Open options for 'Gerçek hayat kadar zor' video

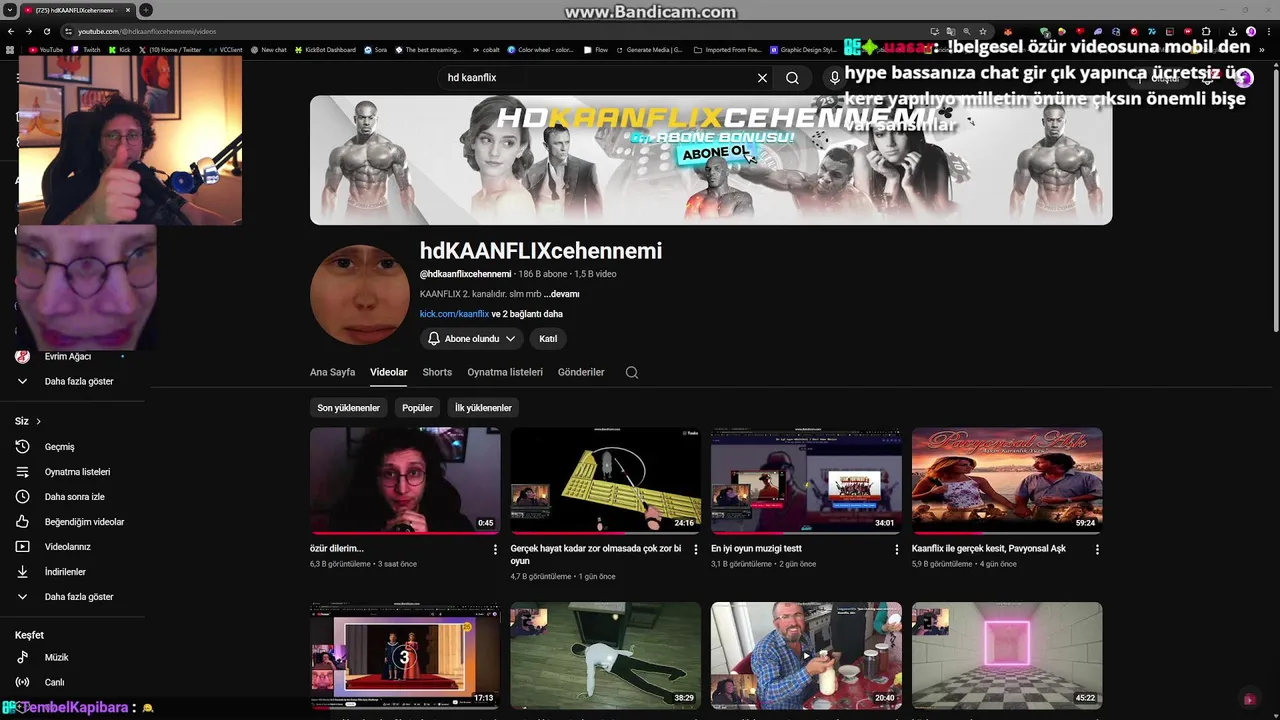(x=696, y=549)
